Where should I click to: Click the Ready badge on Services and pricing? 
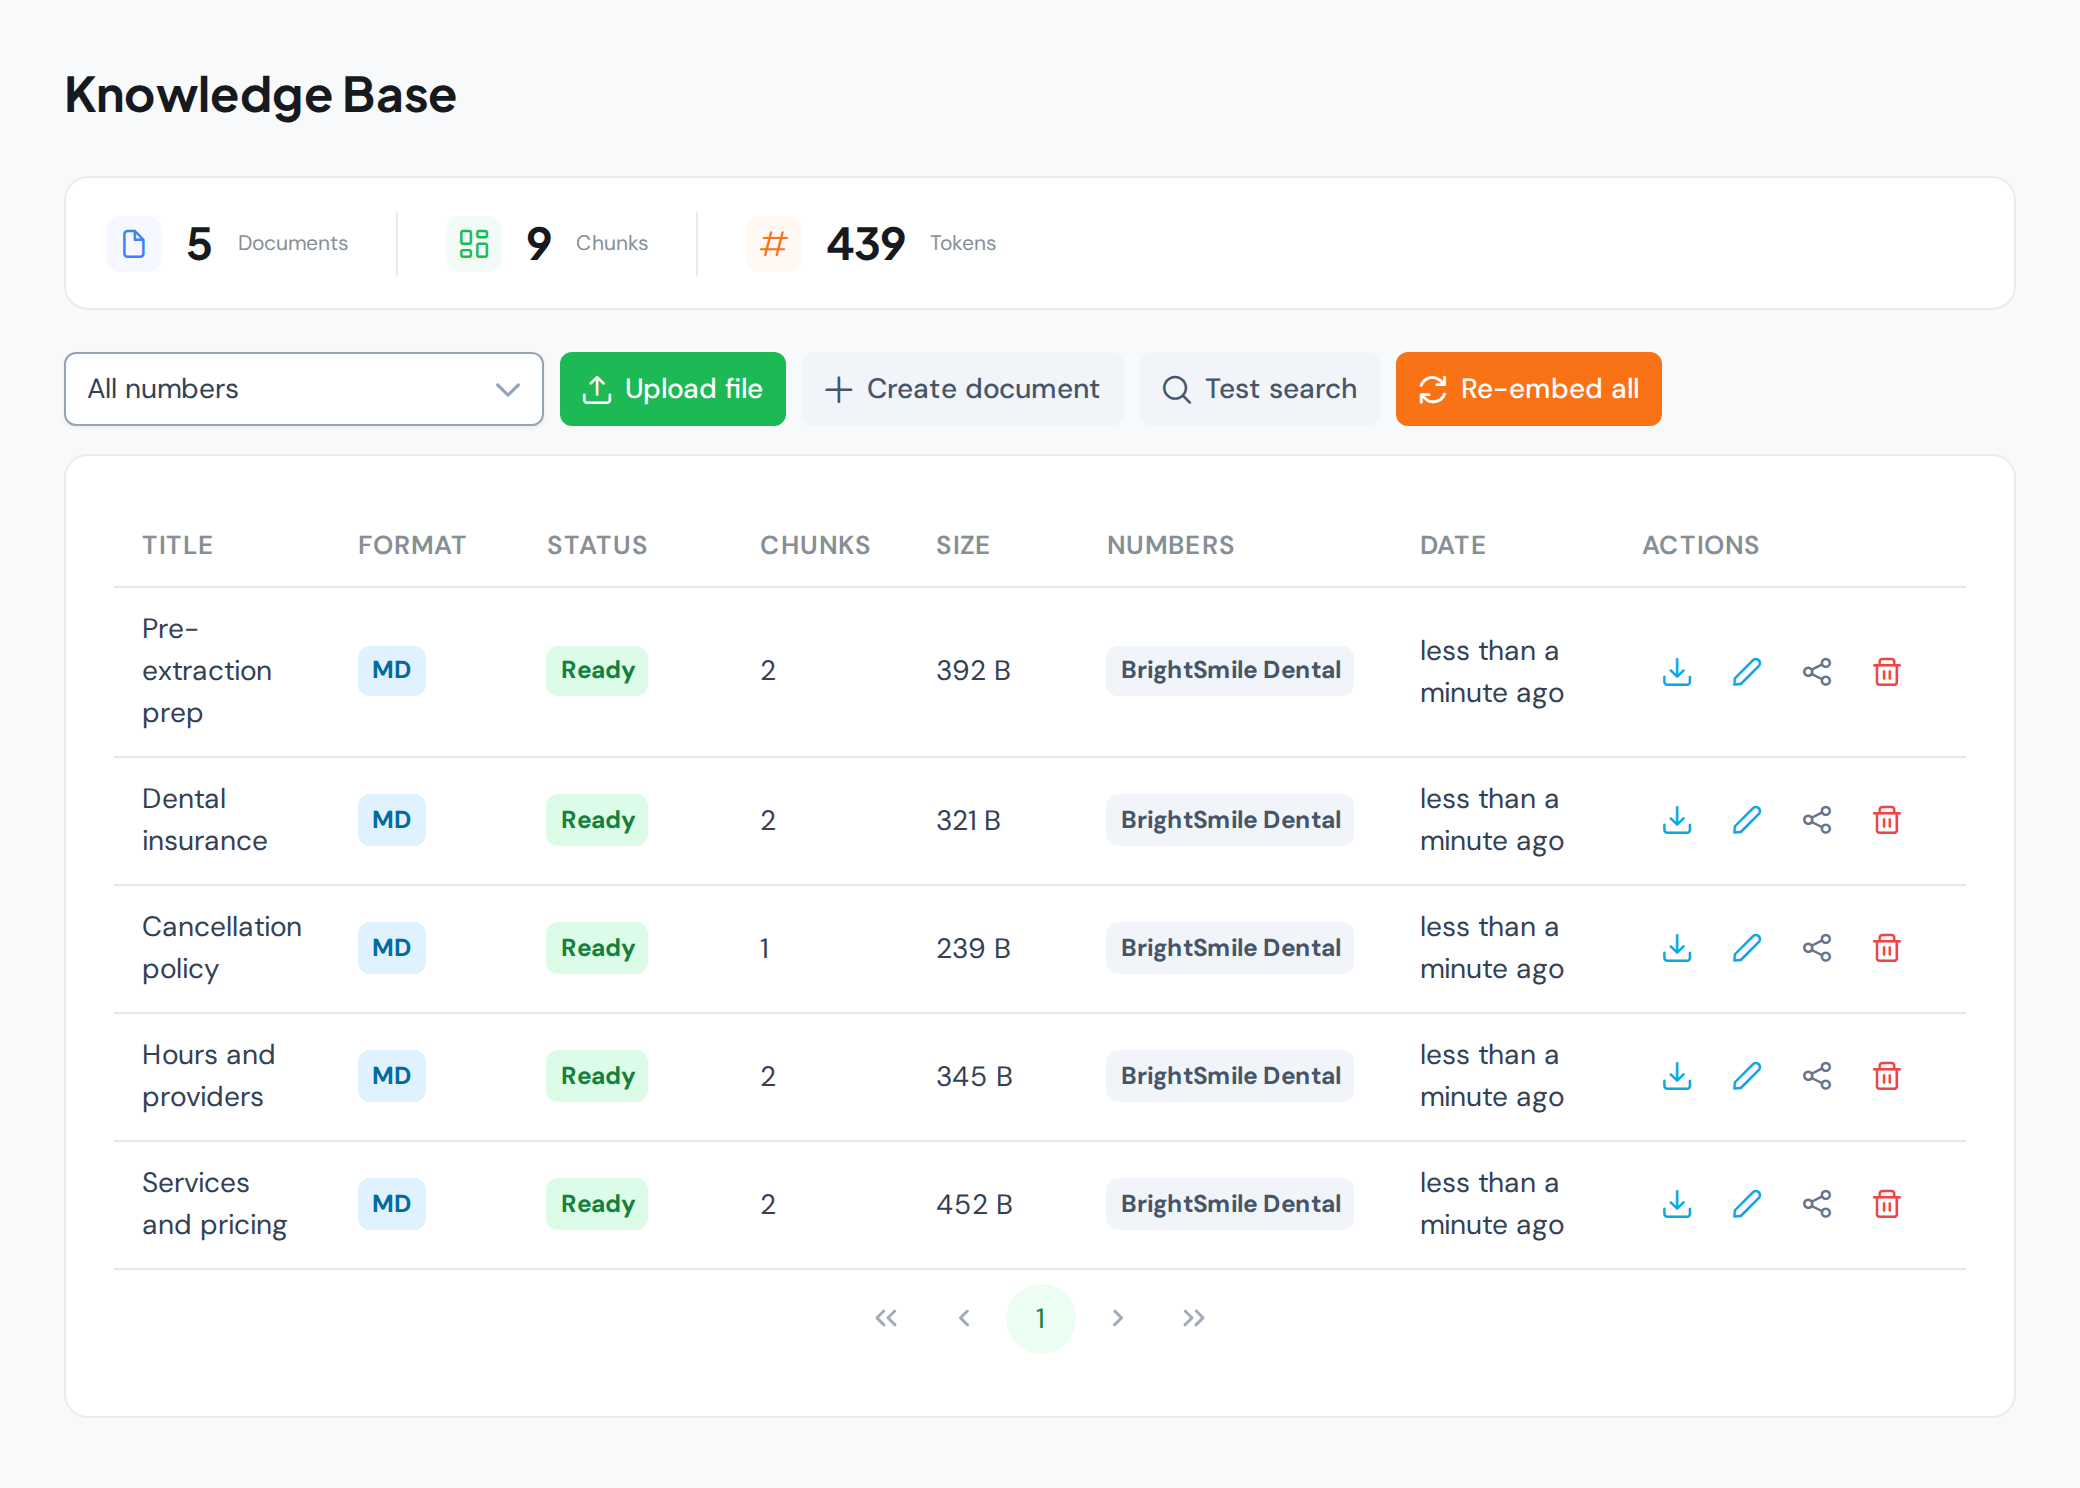point(597,1204)
